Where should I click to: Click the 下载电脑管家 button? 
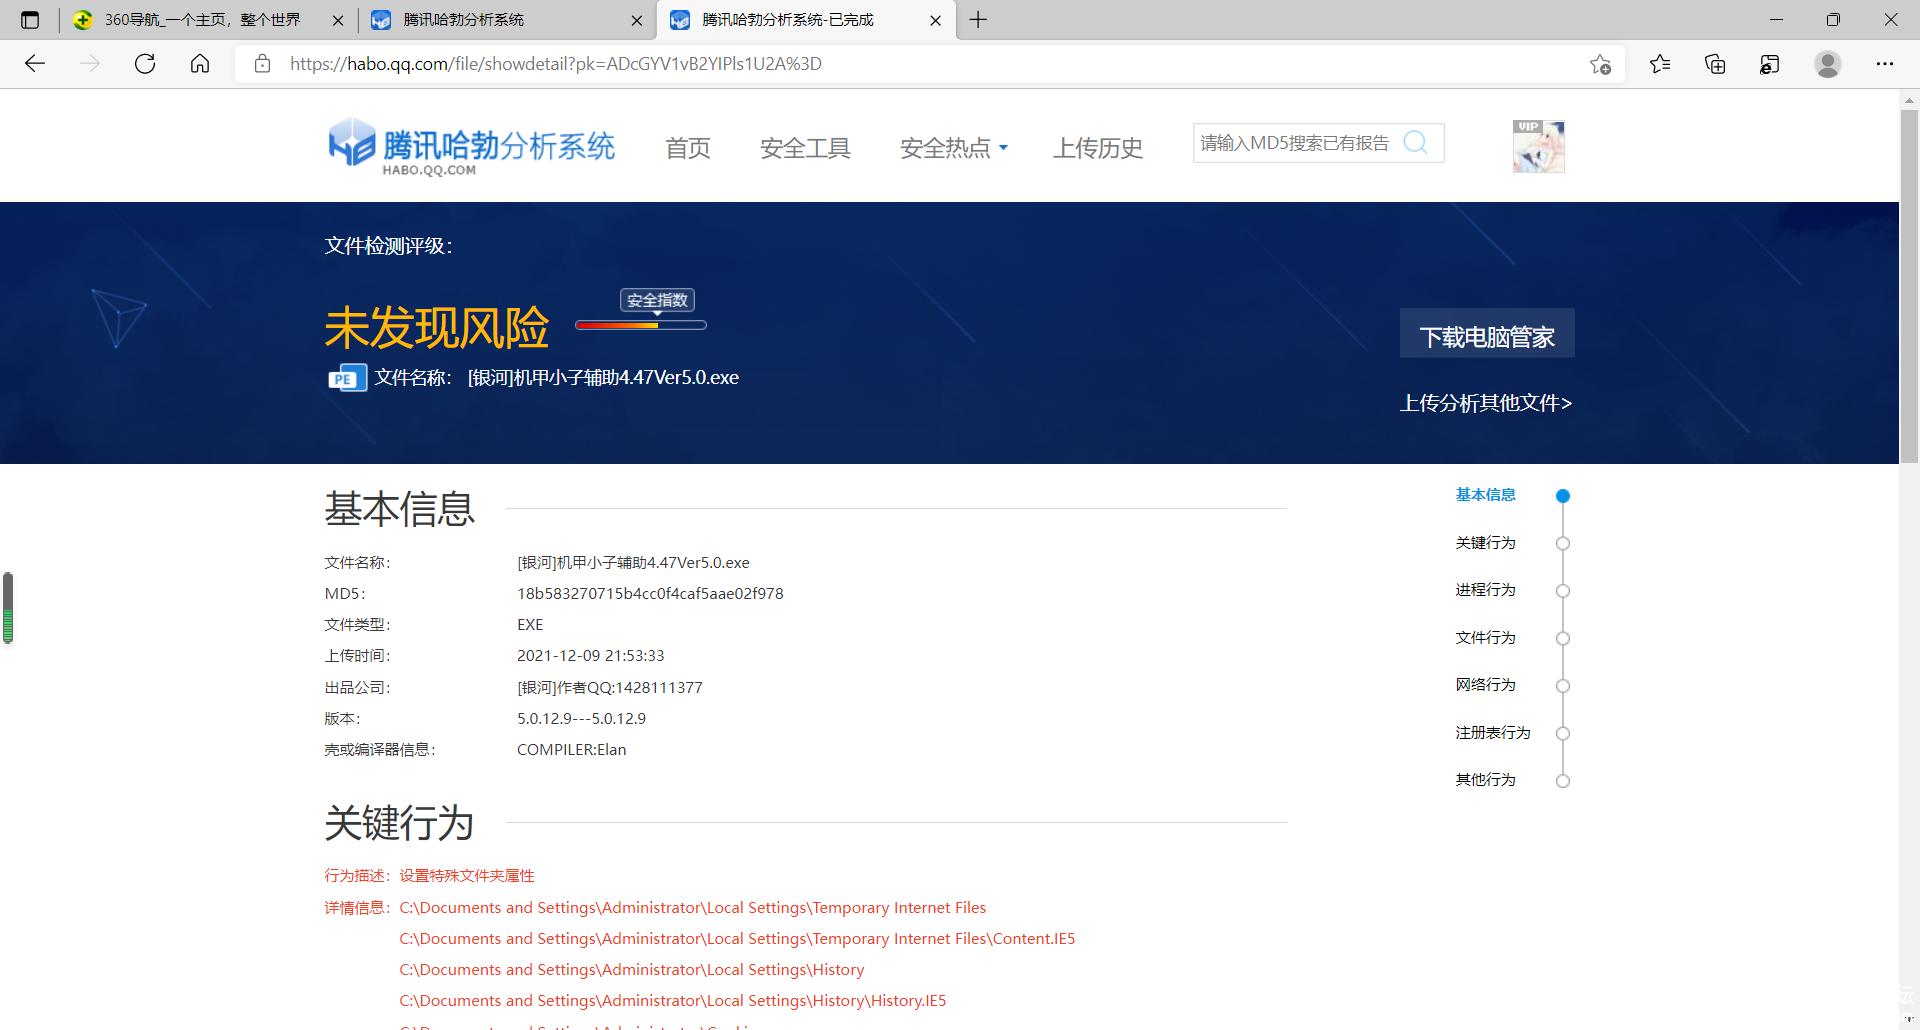(1487, 333)
